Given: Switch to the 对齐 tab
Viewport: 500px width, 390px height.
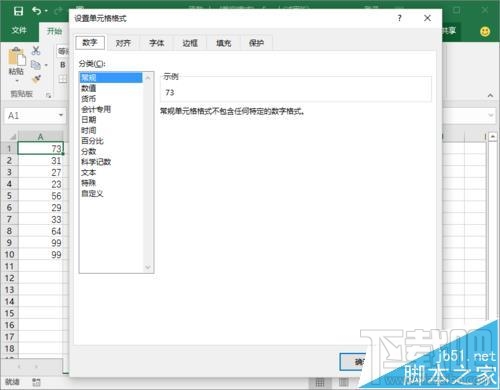Looking at the screenshot, I should click(x=123, y=43).
